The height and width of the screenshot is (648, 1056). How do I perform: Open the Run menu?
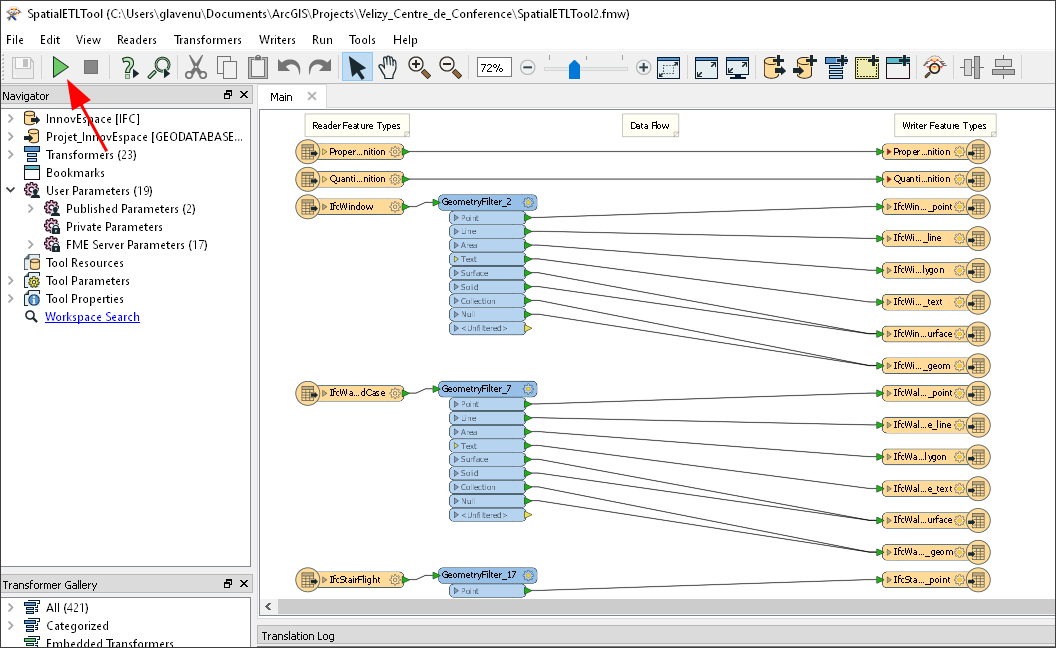[323, 40]
